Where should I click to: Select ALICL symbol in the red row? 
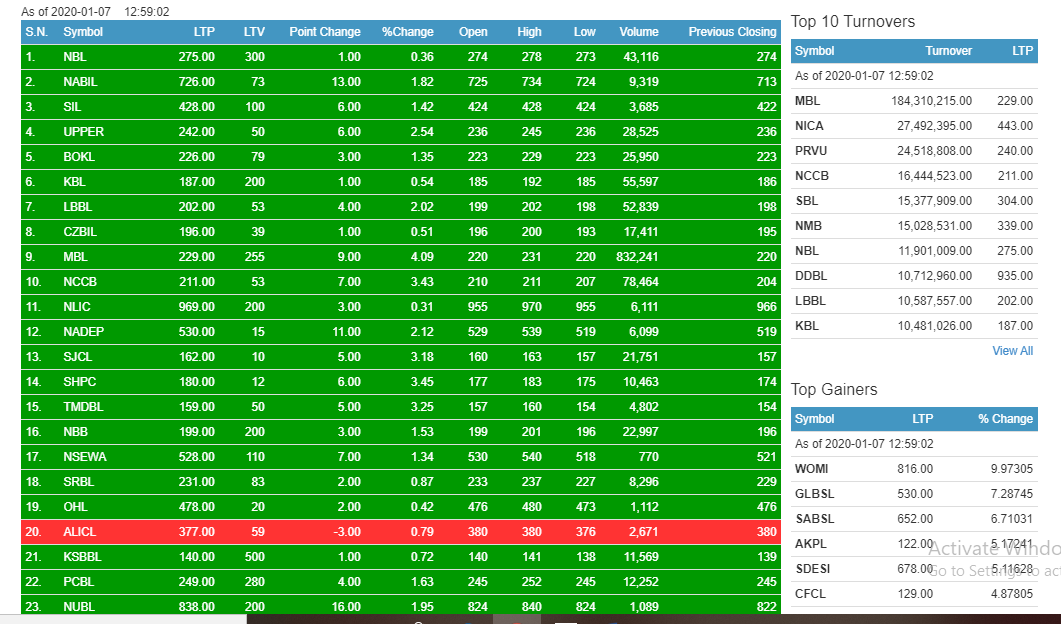click(x=79, y=533)
